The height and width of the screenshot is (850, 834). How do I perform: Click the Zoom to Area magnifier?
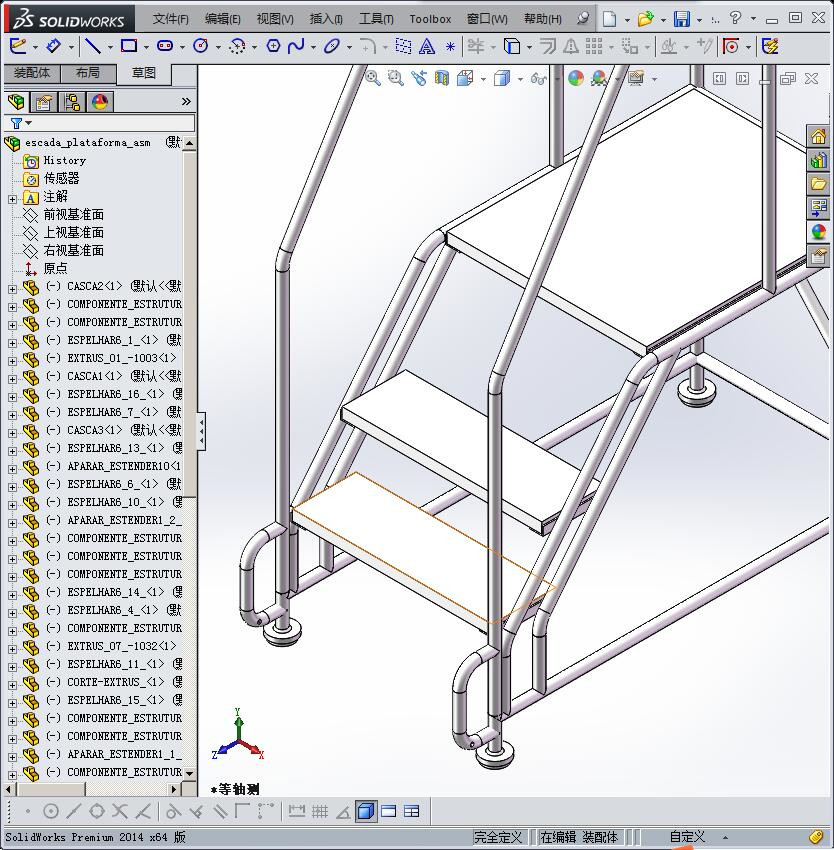tap(396, 78)
